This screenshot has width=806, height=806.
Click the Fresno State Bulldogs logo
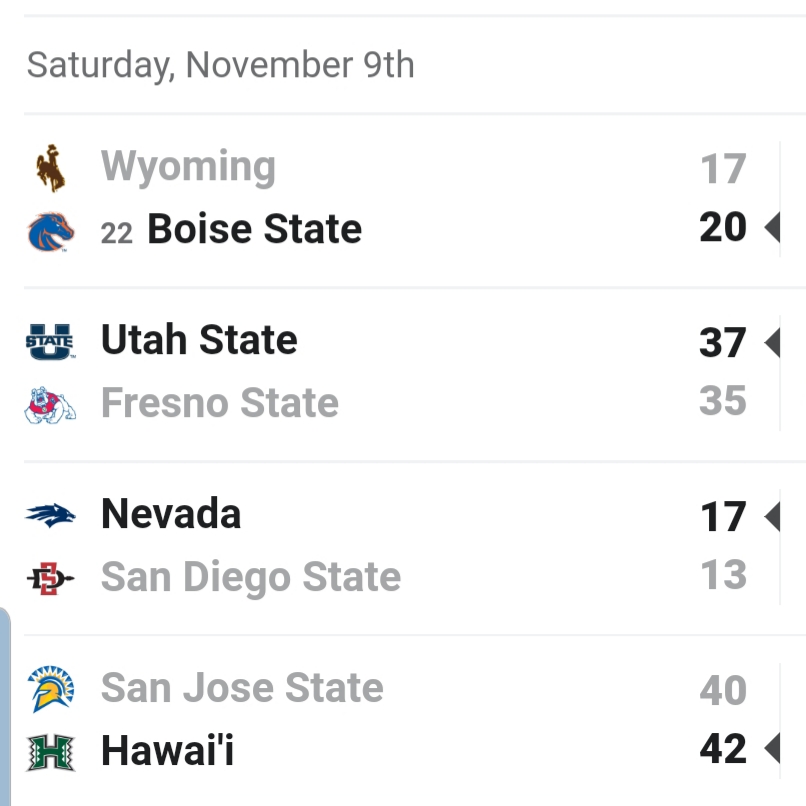50,406
